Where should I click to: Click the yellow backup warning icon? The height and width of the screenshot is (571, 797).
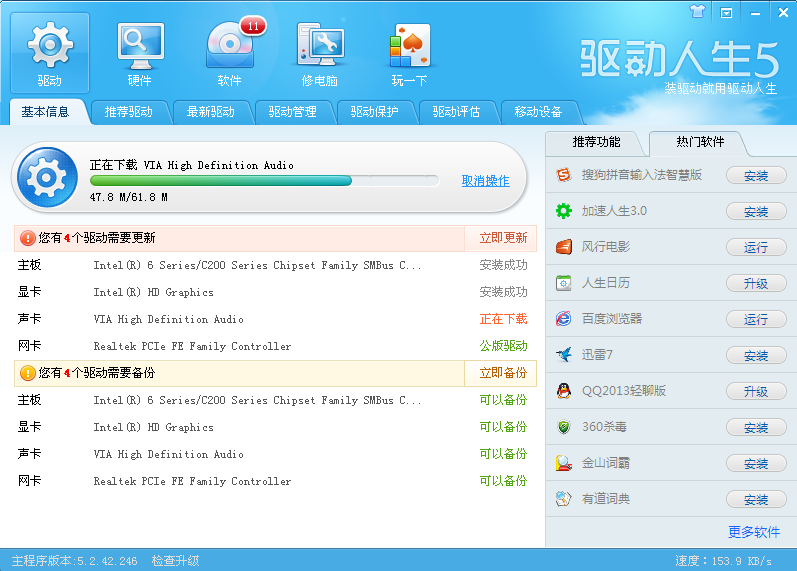[27, 373]
